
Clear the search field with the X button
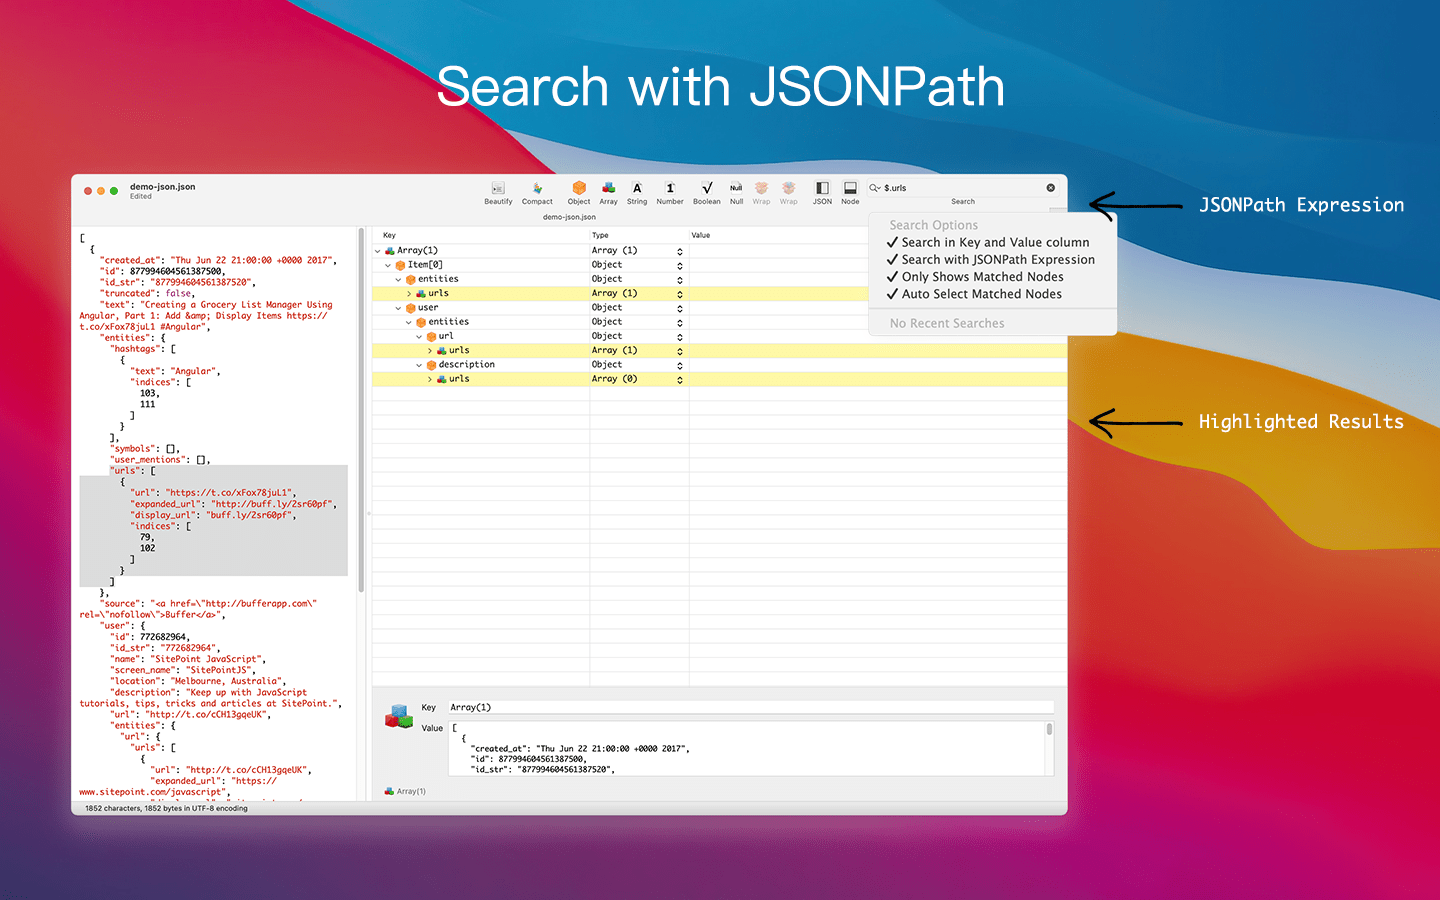point(1050,187)
